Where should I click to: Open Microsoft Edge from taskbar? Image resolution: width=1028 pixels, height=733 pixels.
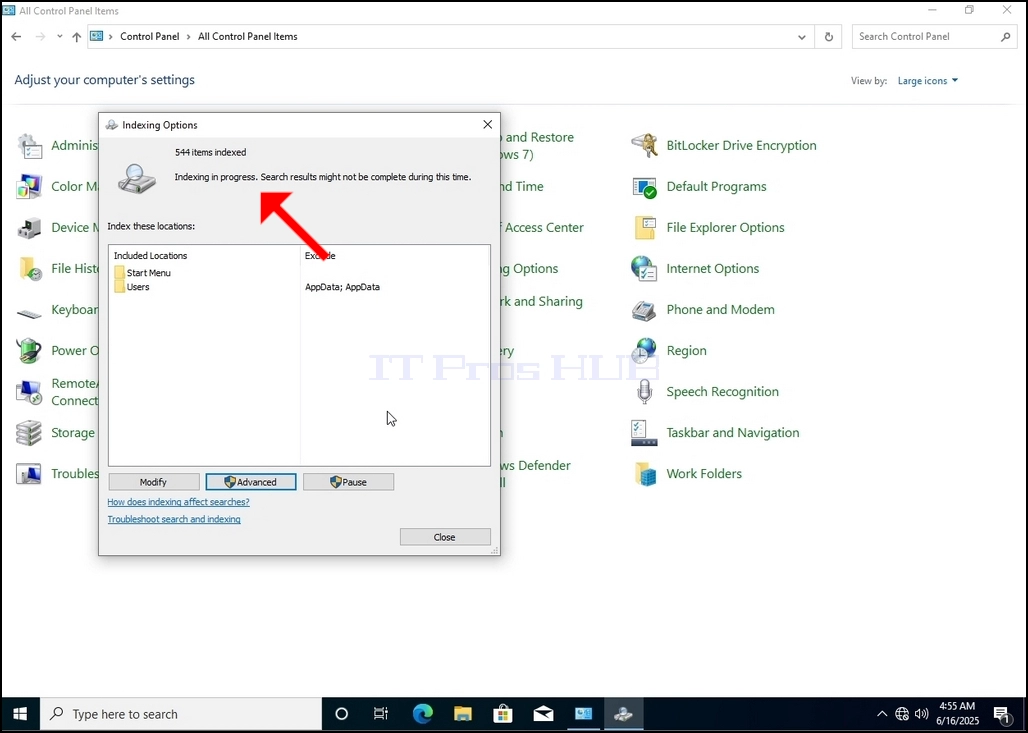422,714
